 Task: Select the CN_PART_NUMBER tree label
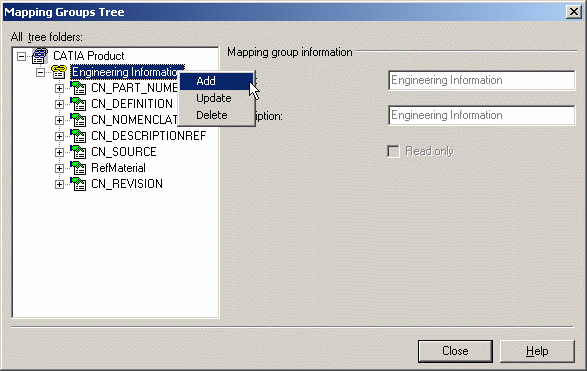coord(134,88)
